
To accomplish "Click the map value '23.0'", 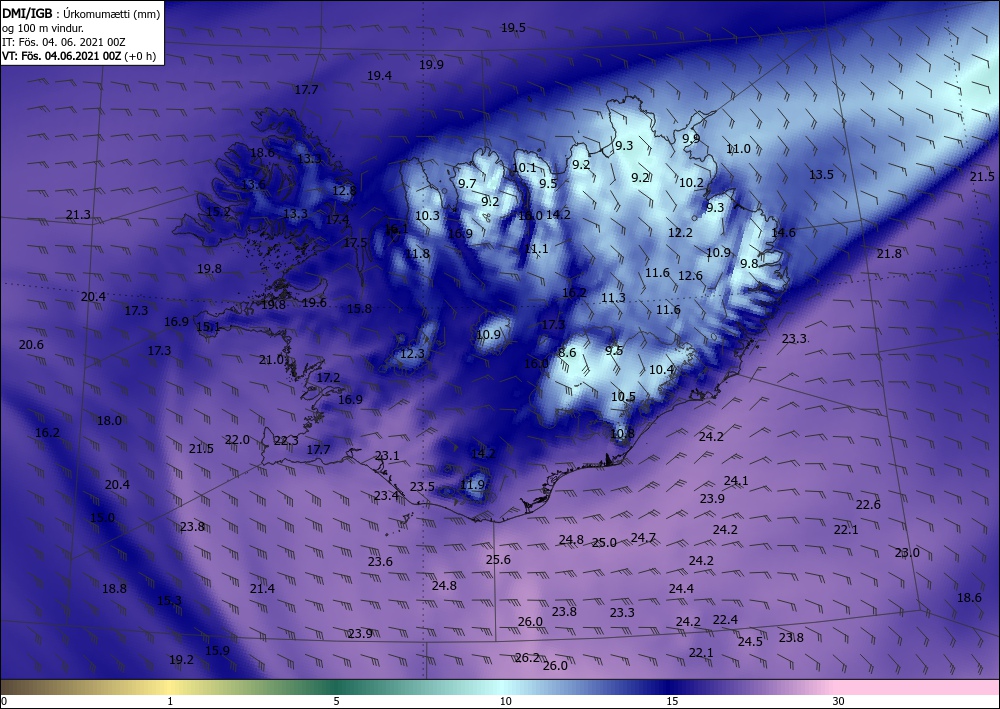I will tap(907, 553).
